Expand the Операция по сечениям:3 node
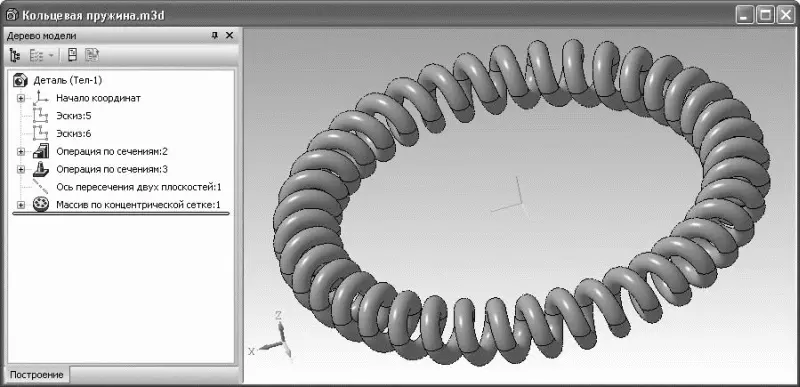Viewport: 800px width, 387px height. click(20, 169)
